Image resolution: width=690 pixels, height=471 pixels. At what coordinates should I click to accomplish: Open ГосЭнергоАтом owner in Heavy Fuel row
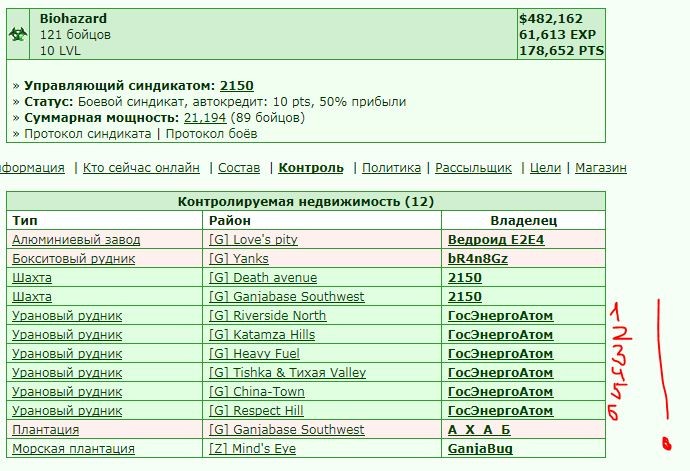500,353
